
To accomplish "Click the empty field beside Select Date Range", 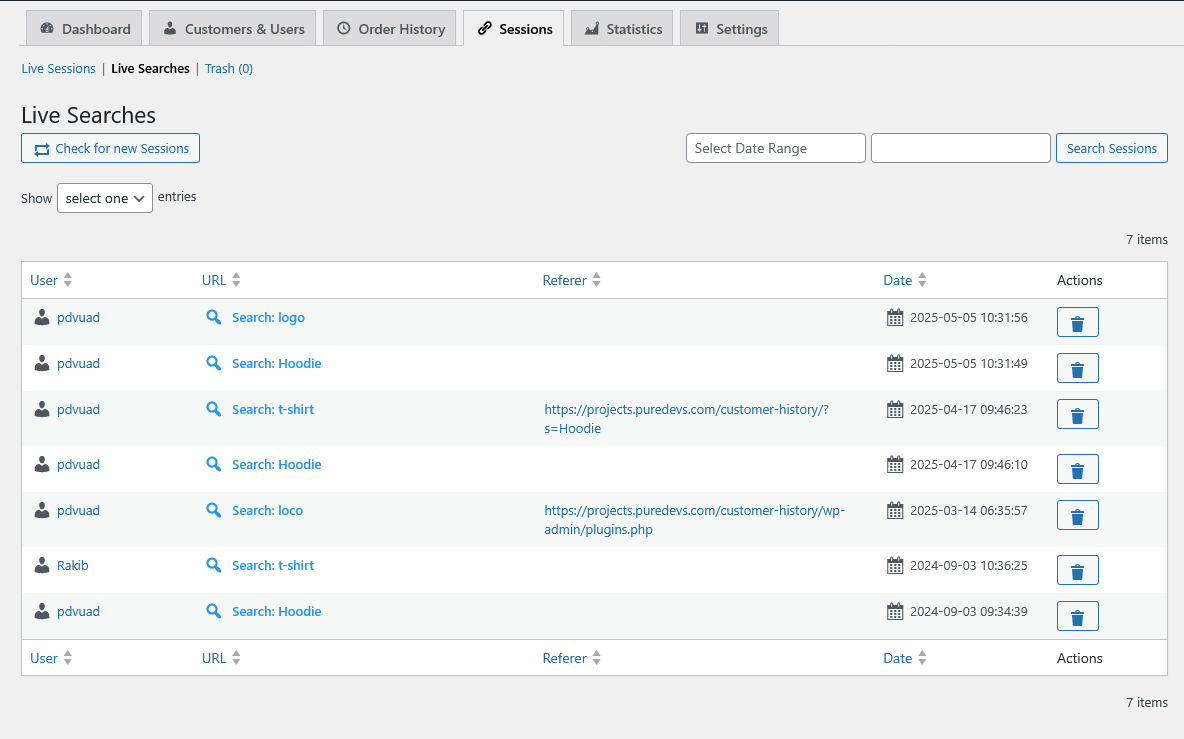I will 960,147.
